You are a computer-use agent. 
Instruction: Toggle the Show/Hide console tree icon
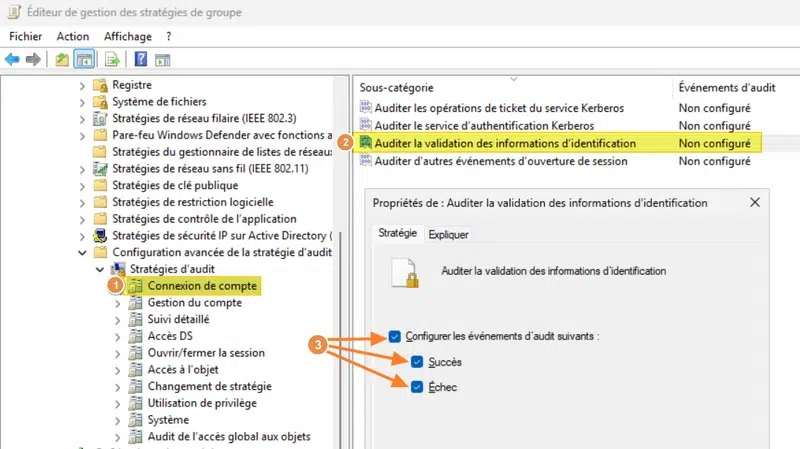[x=84, y=60]
